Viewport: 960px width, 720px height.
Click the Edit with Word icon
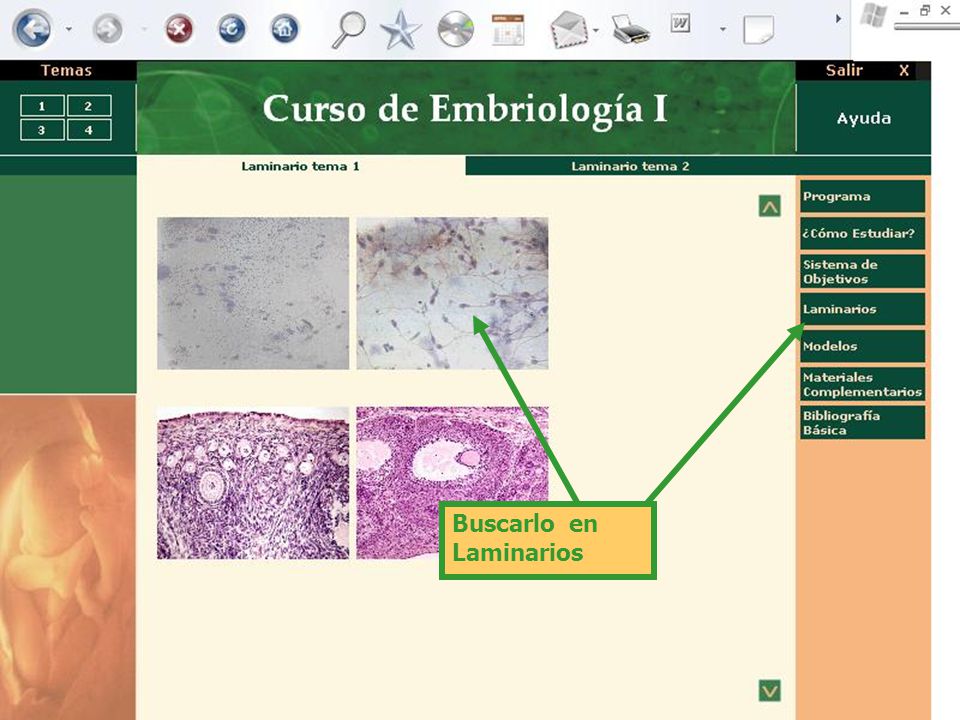[680, 24]
